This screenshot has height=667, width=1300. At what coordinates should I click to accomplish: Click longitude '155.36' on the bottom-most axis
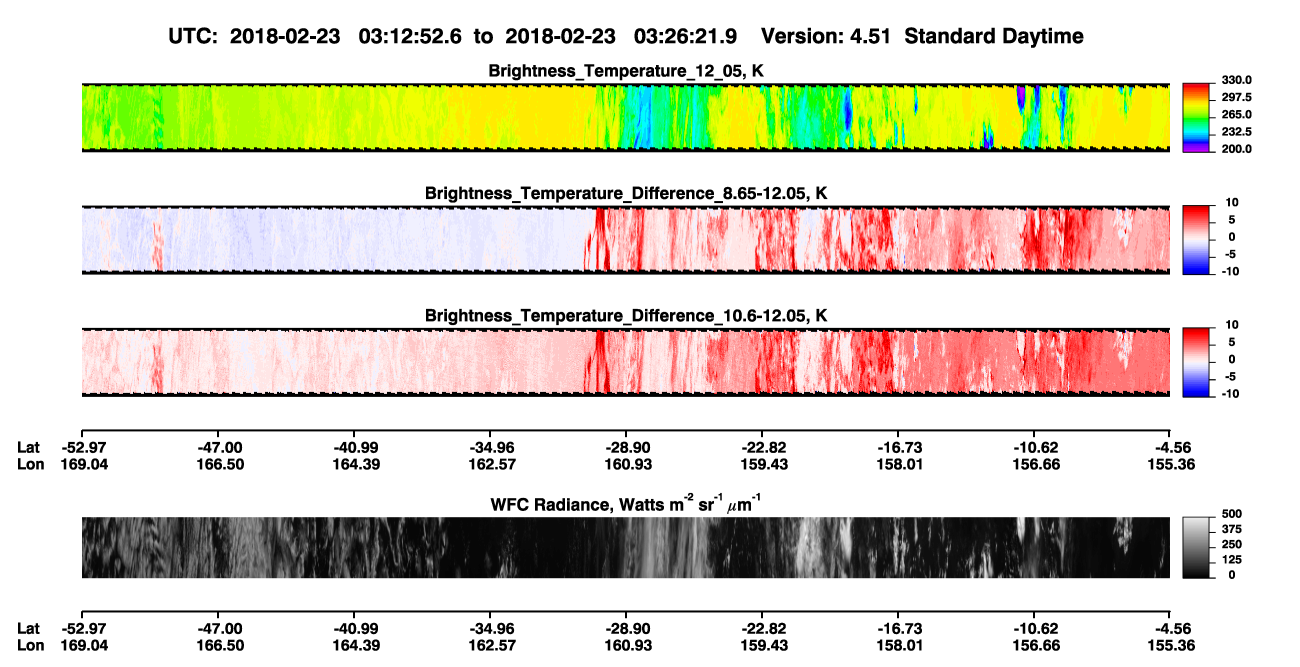(1171, 644)
